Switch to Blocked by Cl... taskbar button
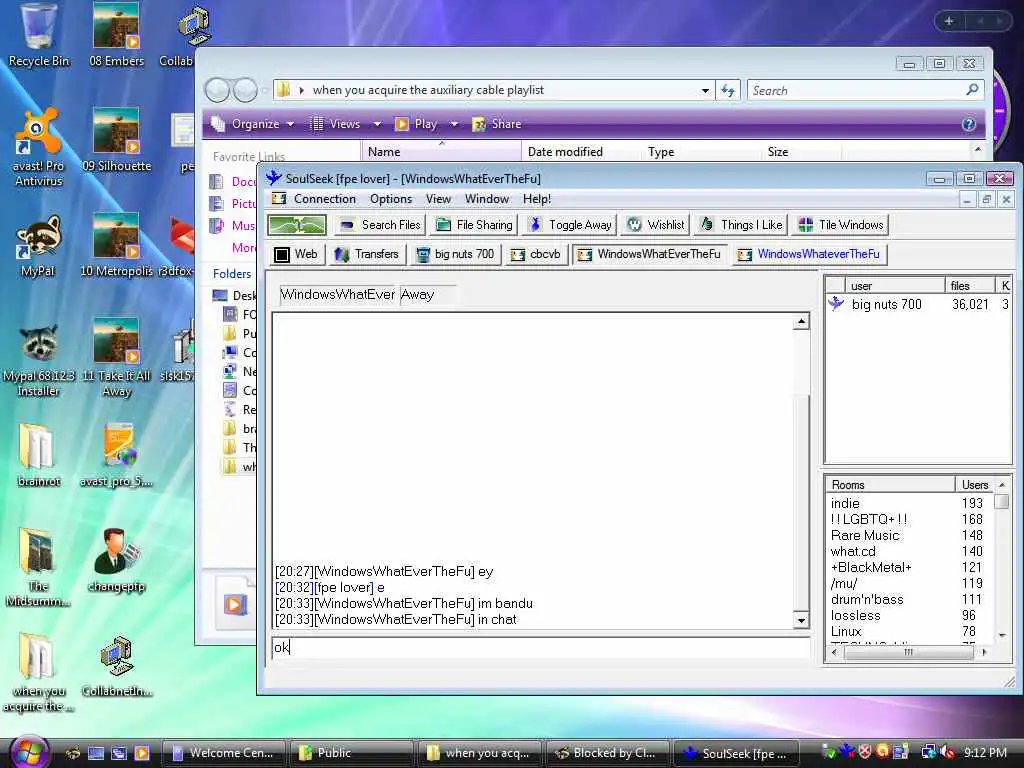 coord(607,753)
